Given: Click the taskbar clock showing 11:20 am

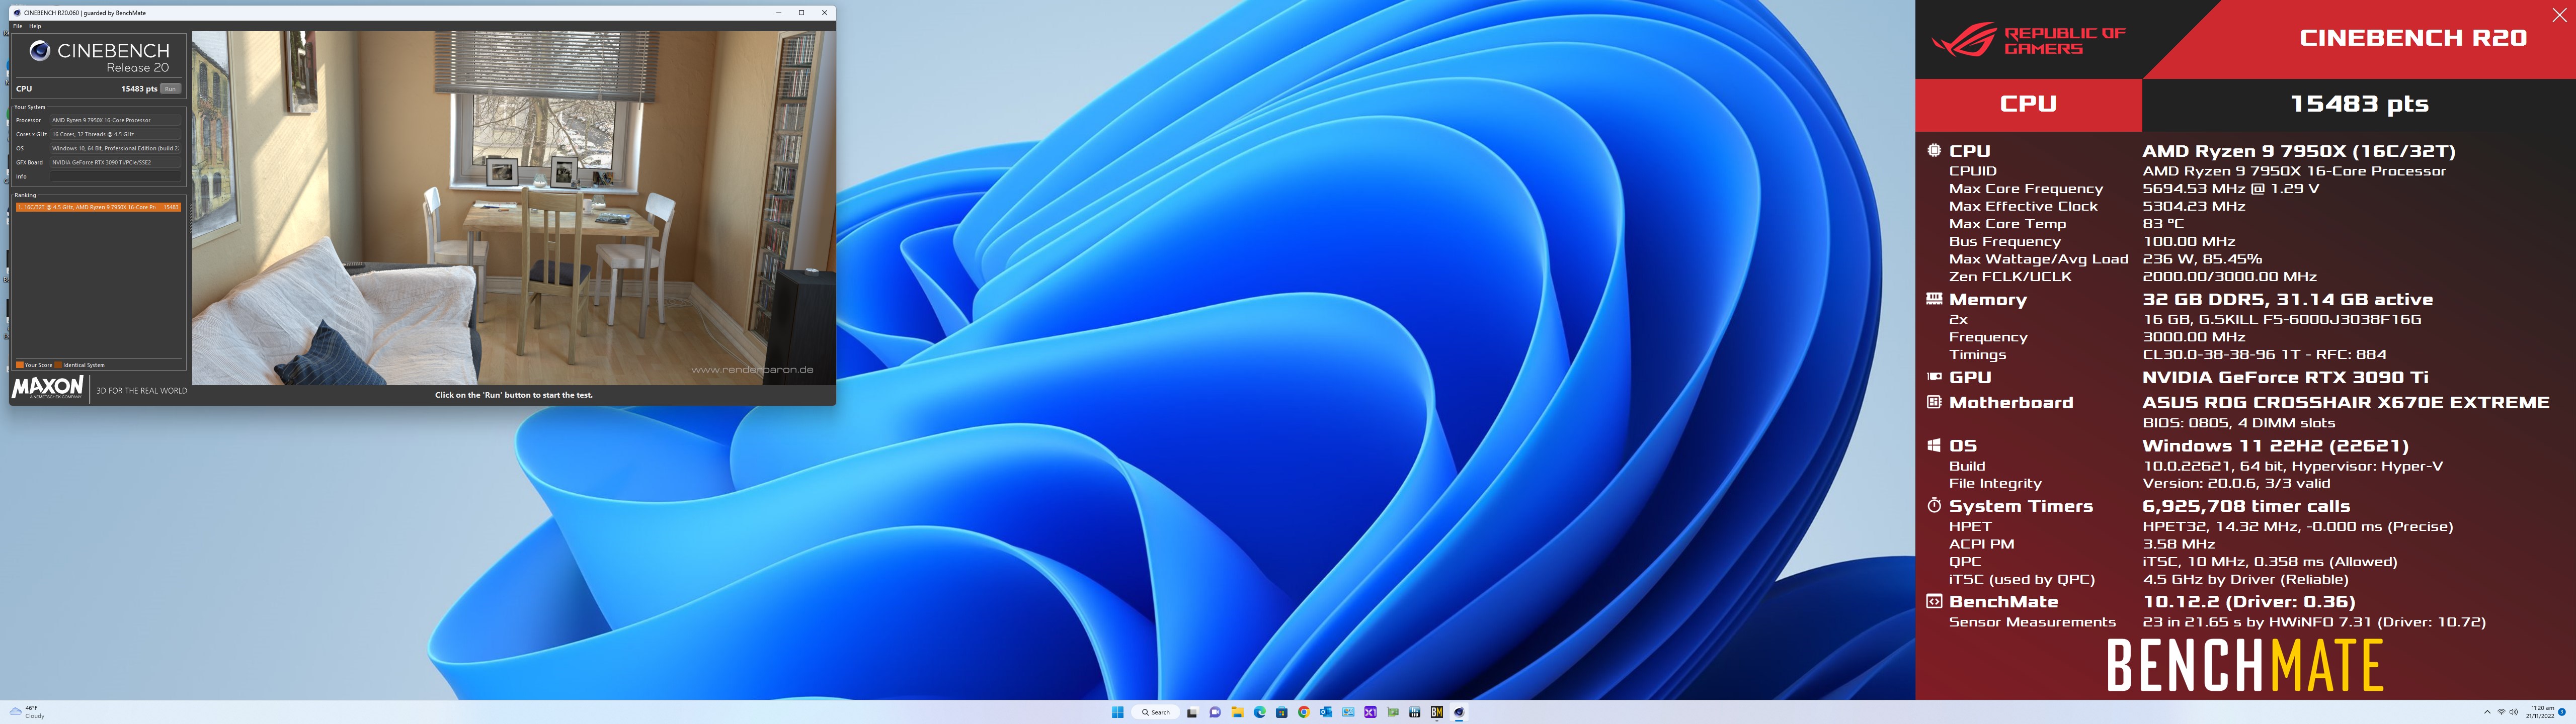Looking at the screenshot, I should click(2541, 712).
